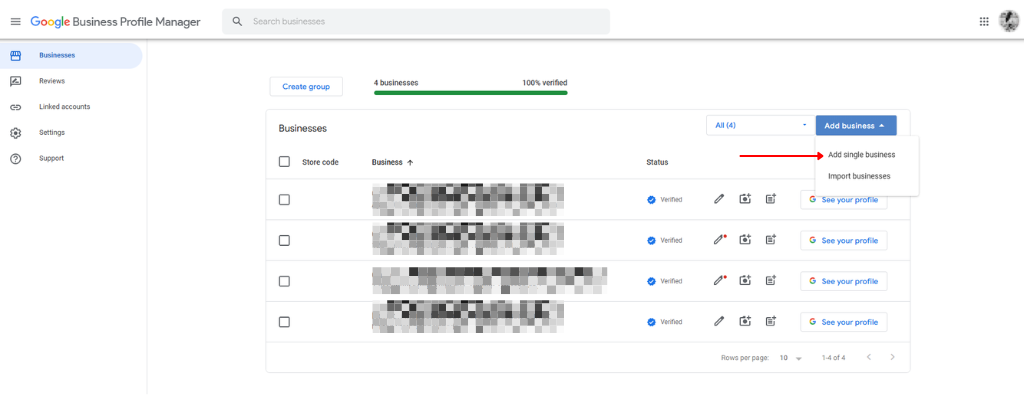This screenshot has width=1024, height=400.
Task: Go to the next page arrow
Action: pos(892,357)
